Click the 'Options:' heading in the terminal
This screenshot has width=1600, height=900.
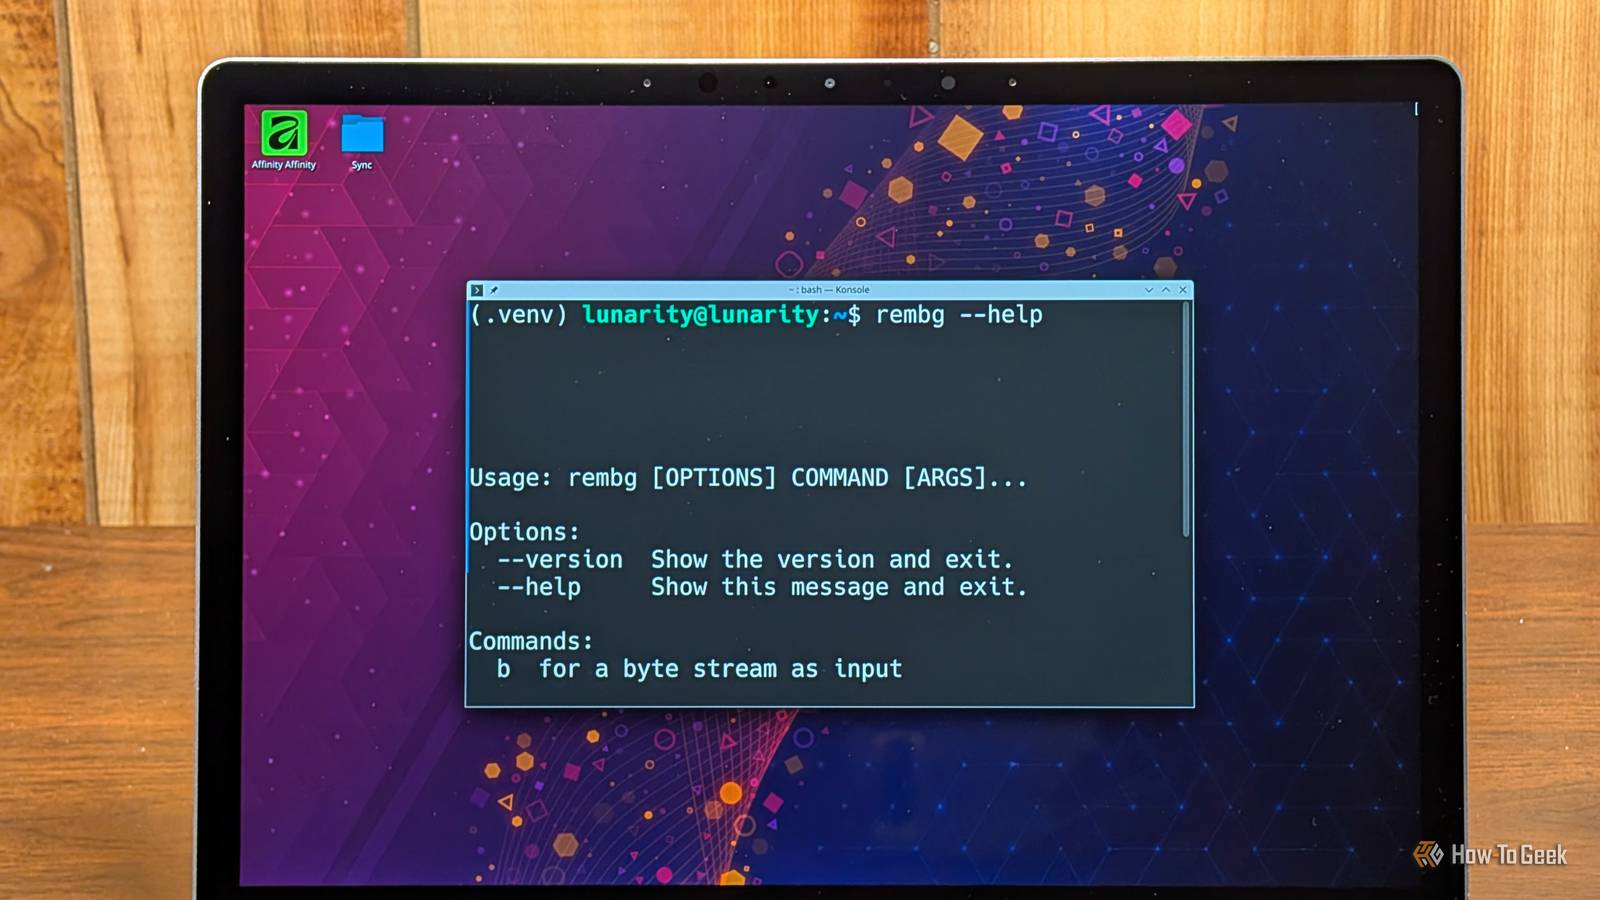click(x=524, y=532)
